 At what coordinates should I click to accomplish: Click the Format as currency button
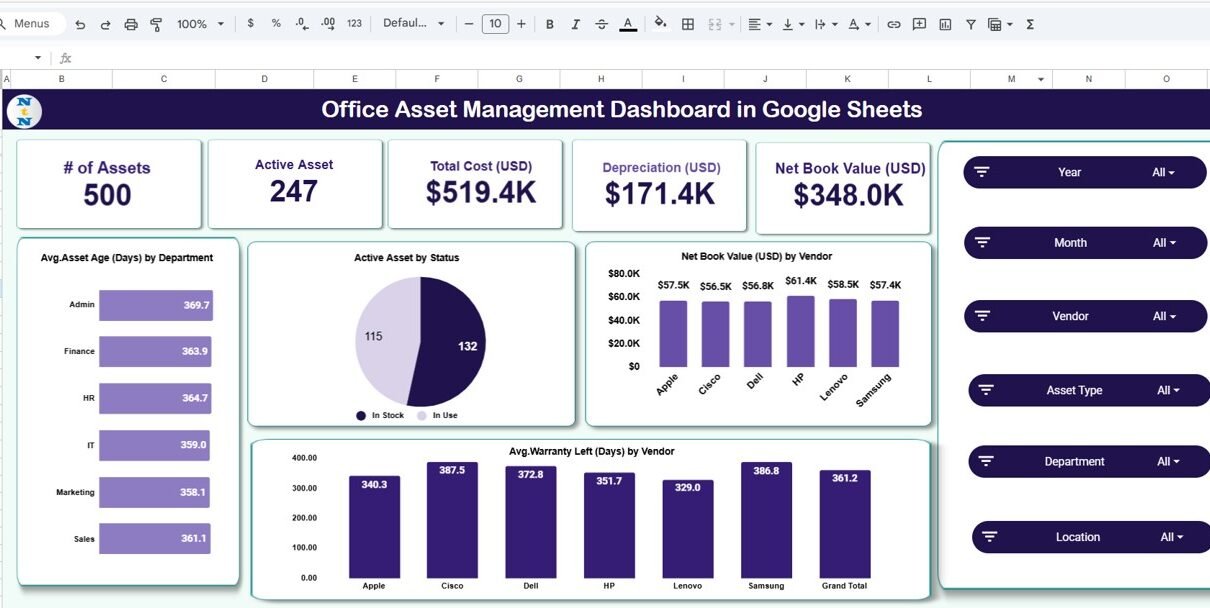pos(250,24)
